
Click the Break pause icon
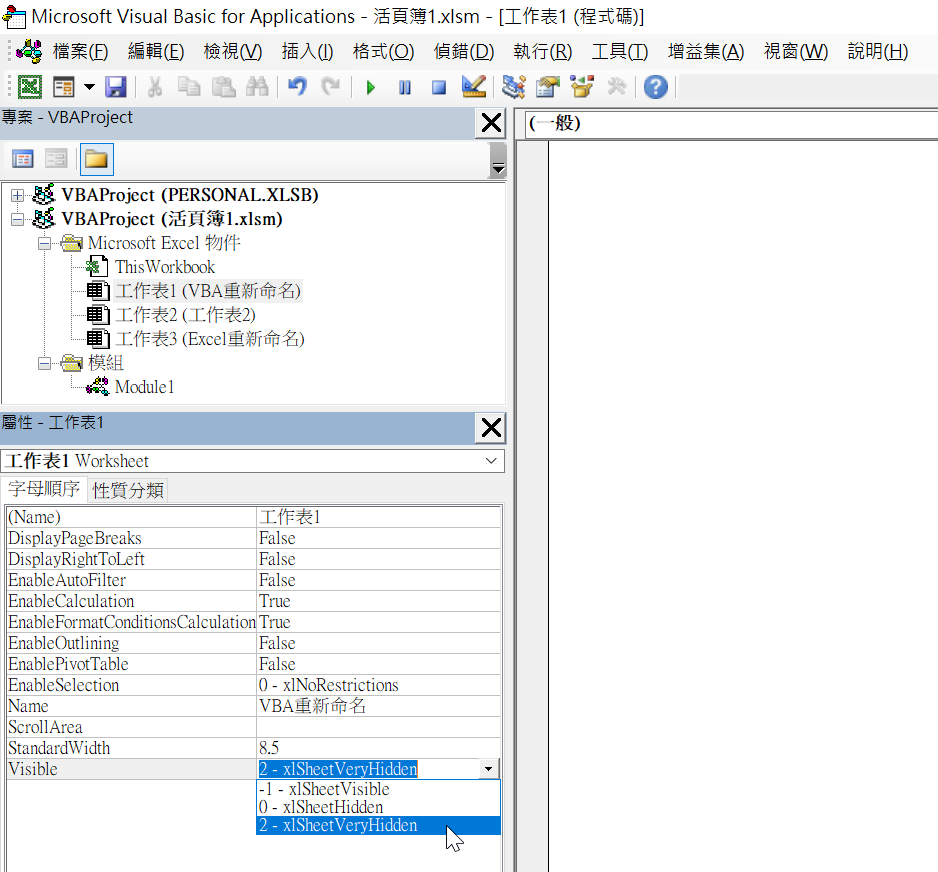click(405, 88)
